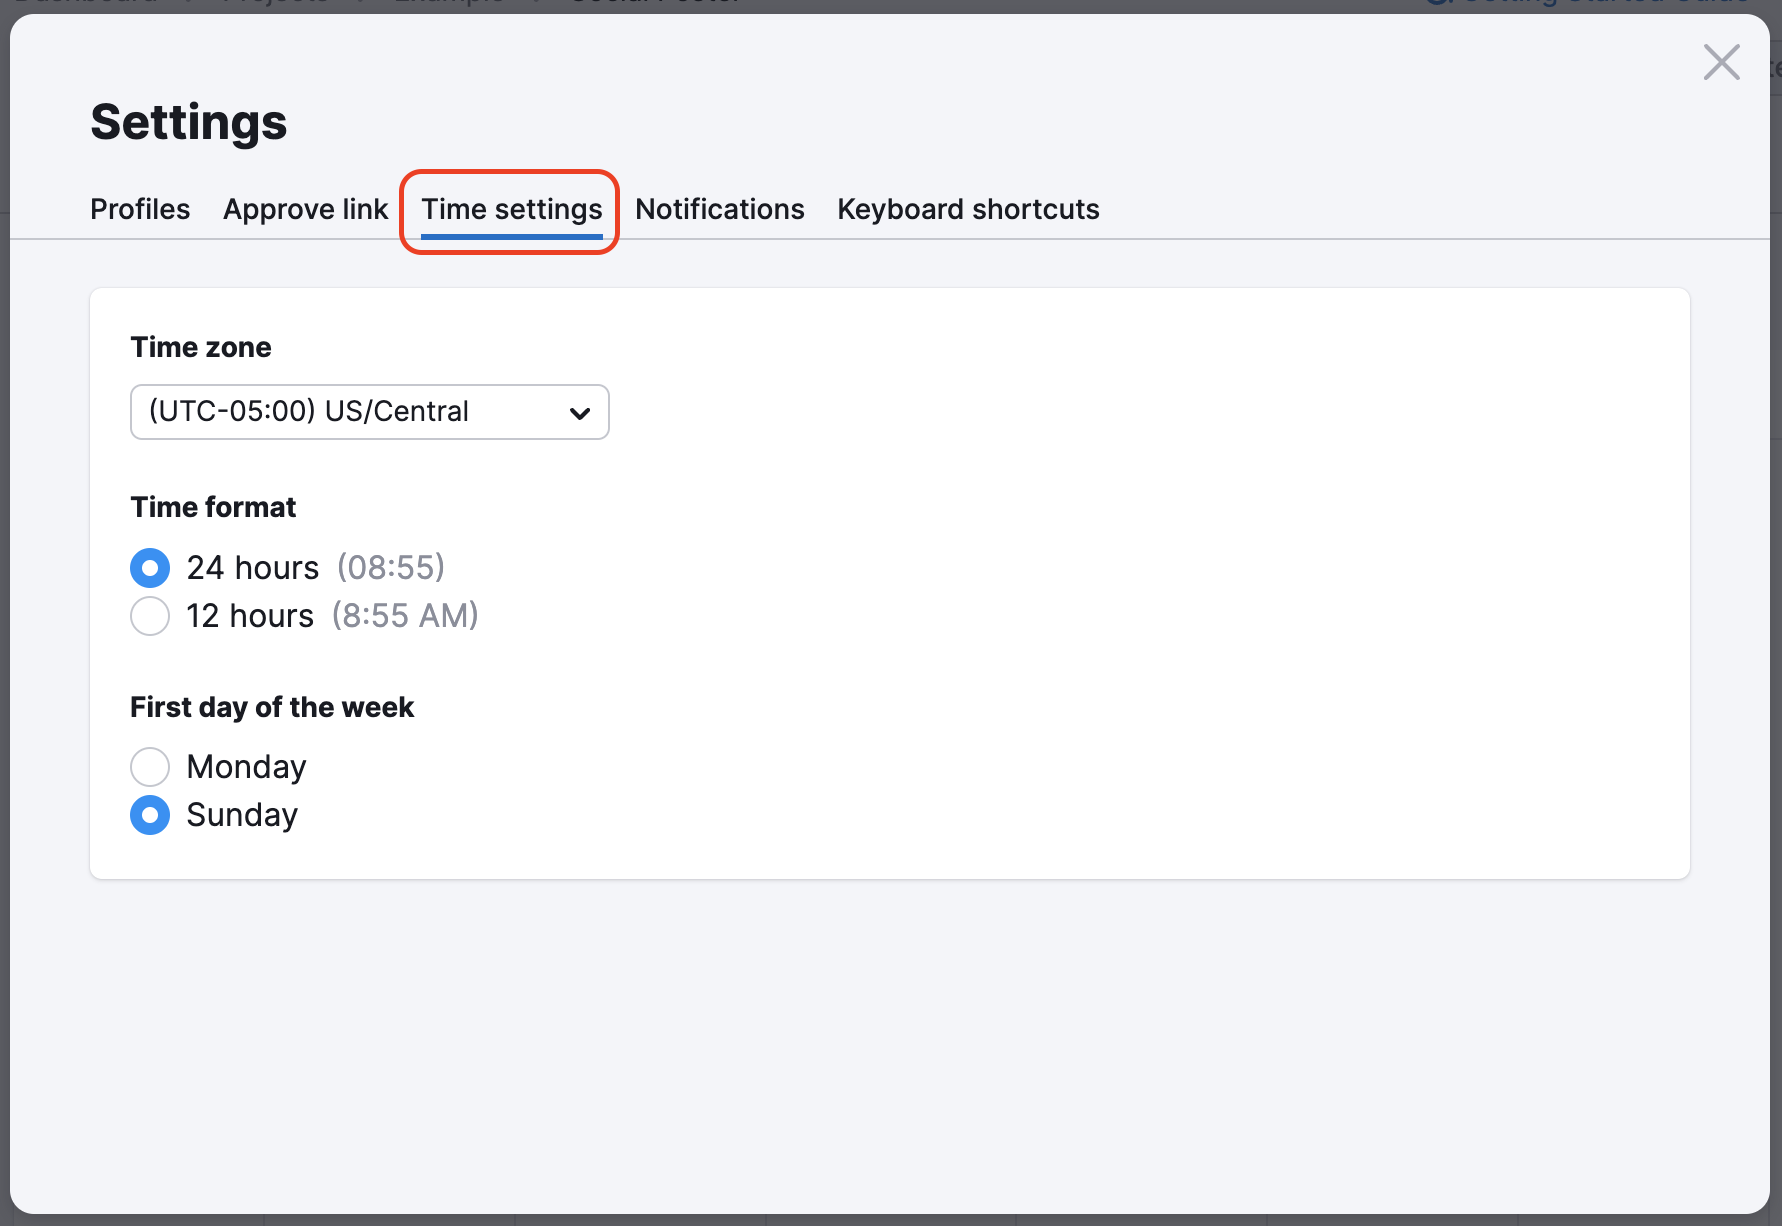Open Projects from the breadcrumb trail
1782x1226 pixels.
pos(275,3)
